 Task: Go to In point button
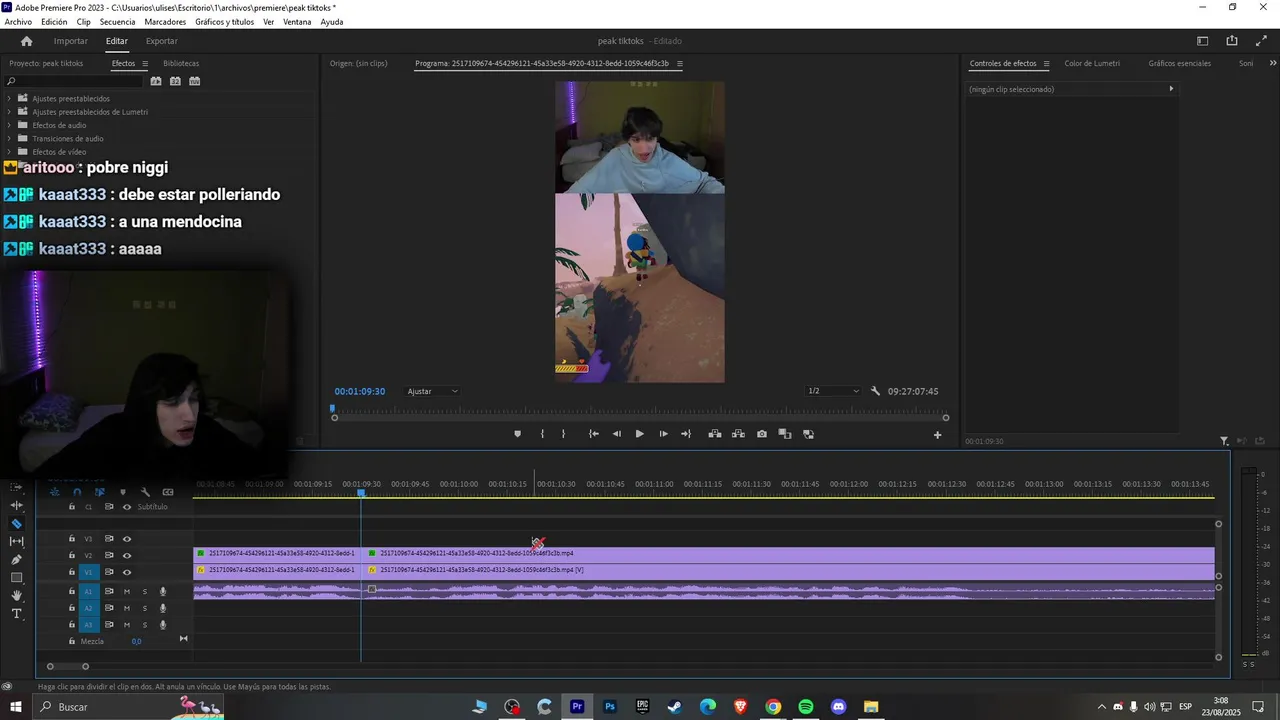[593, 434]
